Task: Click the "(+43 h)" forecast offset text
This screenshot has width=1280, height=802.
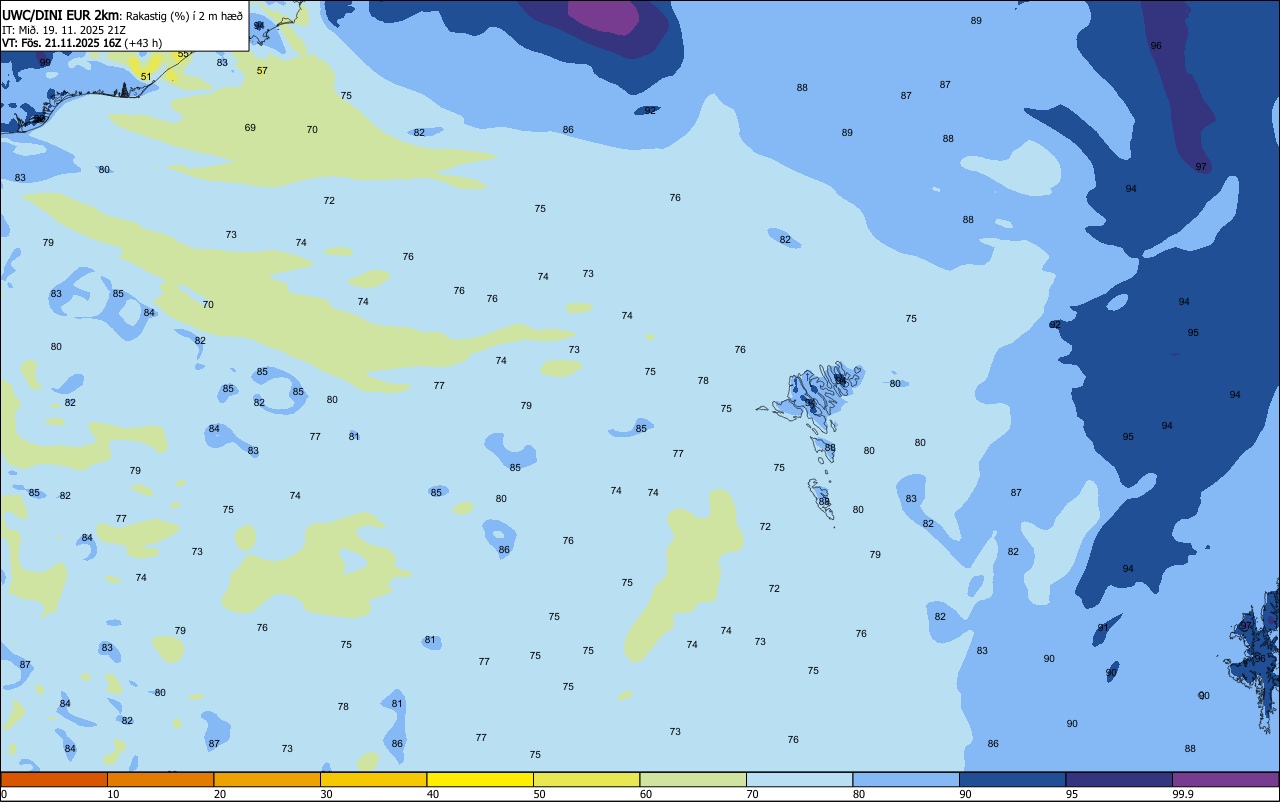Action: (143, 43)
